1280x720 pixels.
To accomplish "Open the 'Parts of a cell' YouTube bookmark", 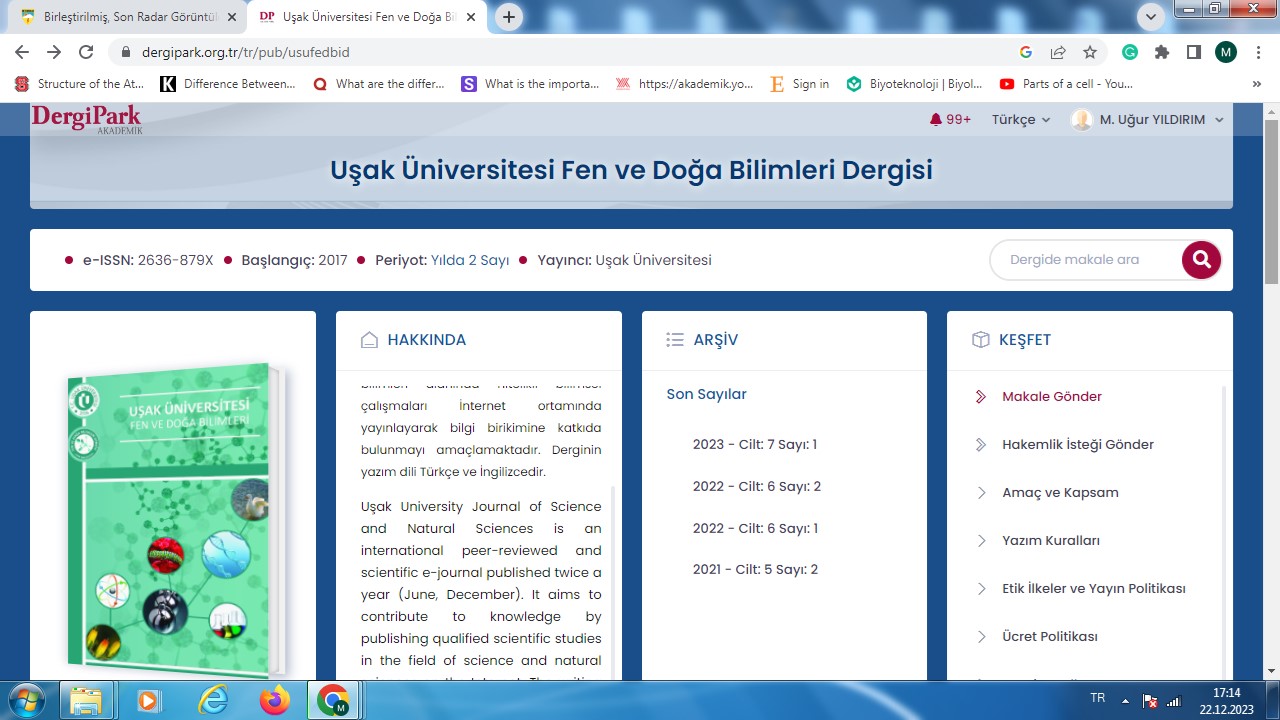I will tap(1066, 84).
